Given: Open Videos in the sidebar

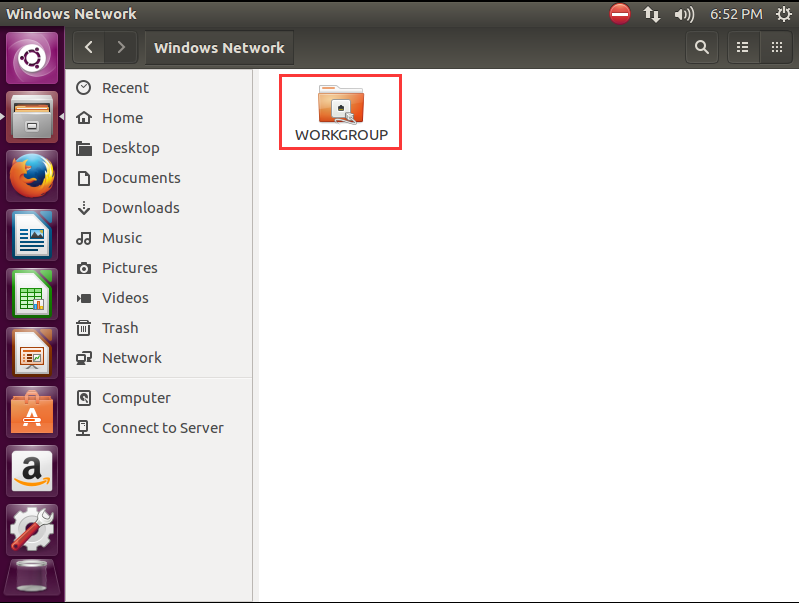Looking at the screenshot, I should coord(159,298).
